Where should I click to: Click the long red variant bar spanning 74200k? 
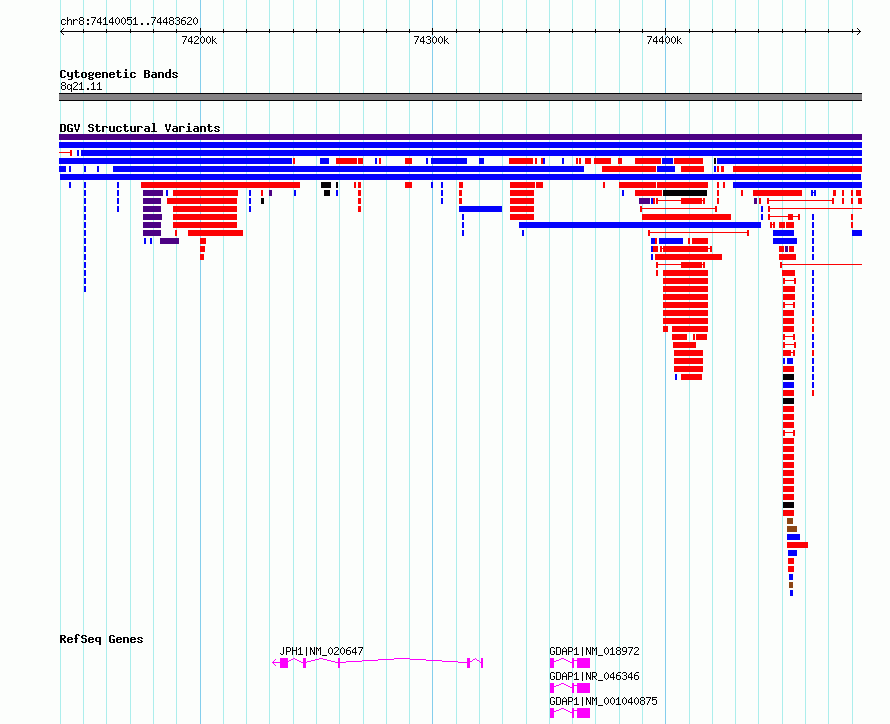click(220, 185)
